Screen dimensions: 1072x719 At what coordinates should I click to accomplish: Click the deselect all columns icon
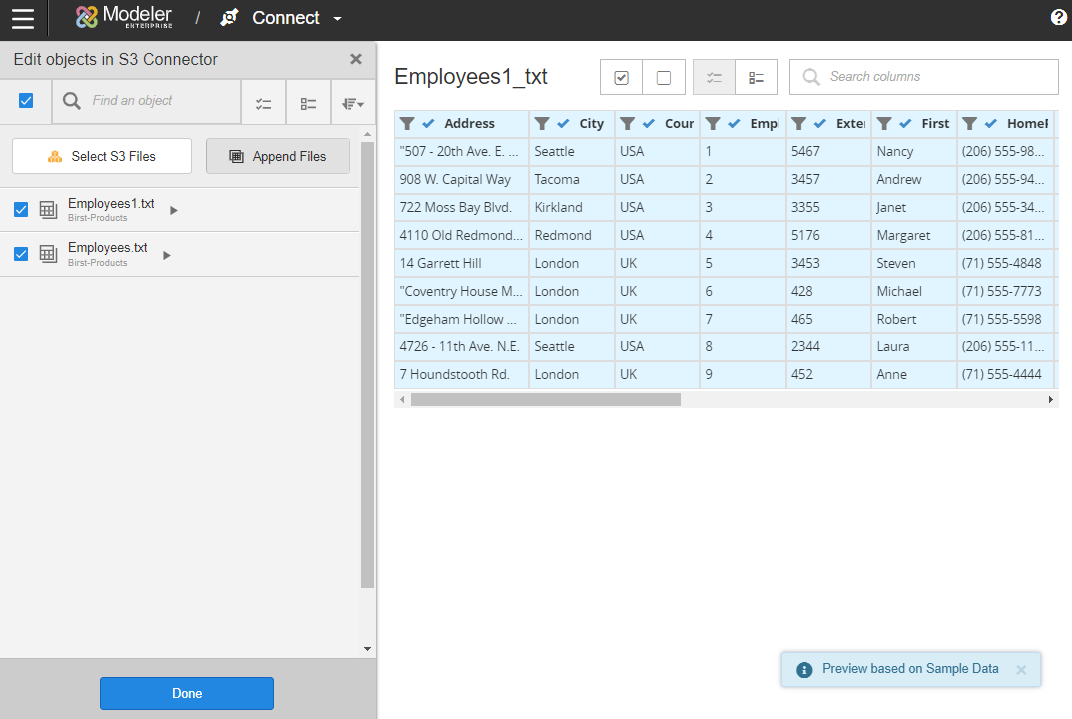(x=664, y=77)
